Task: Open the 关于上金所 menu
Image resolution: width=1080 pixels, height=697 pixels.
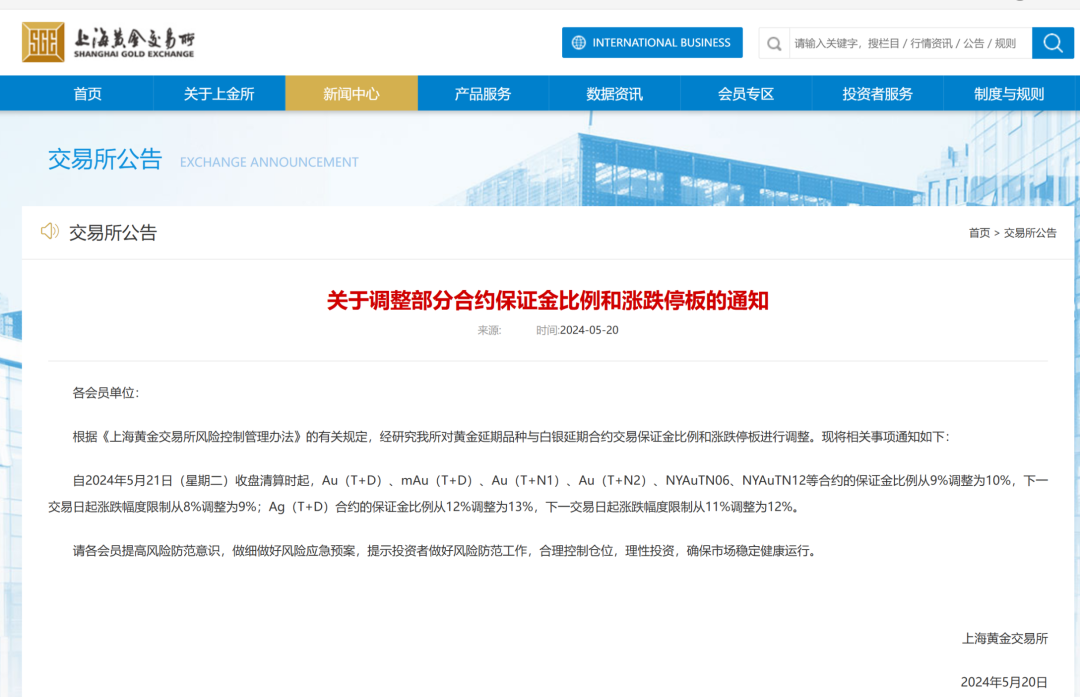Action: pos(219,94)
